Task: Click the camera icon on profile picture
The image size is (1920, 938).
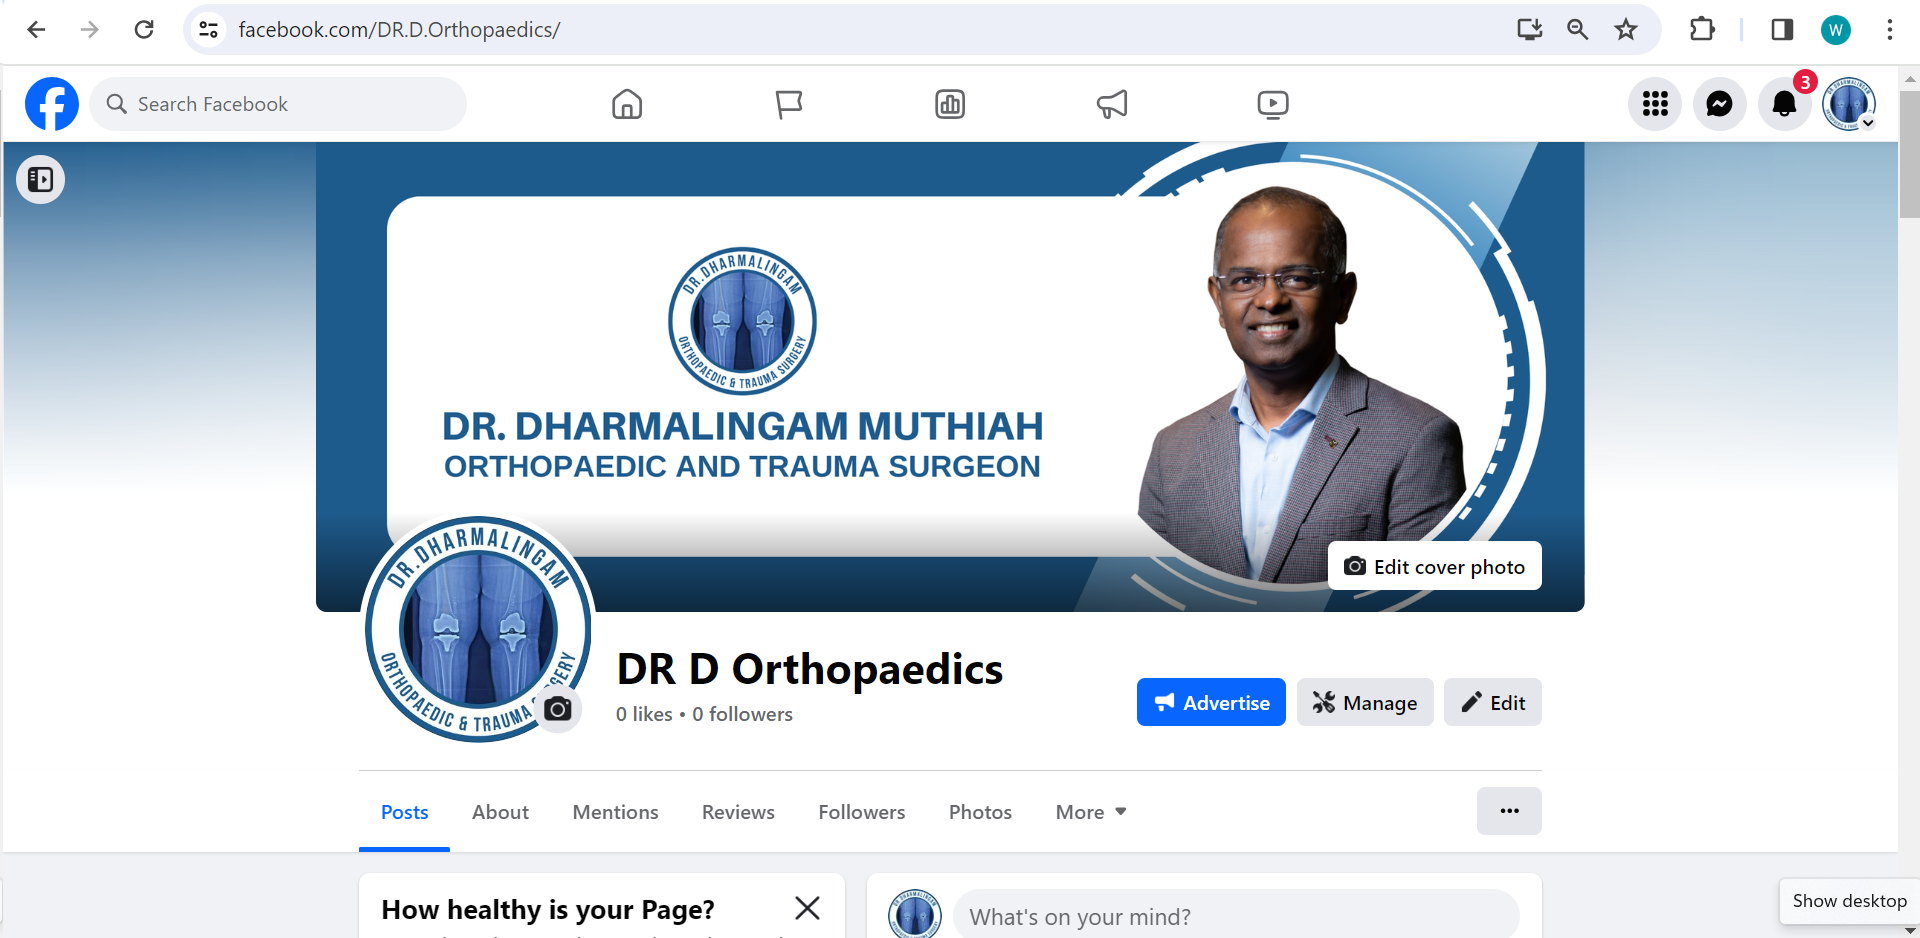Action: [558, 709]
